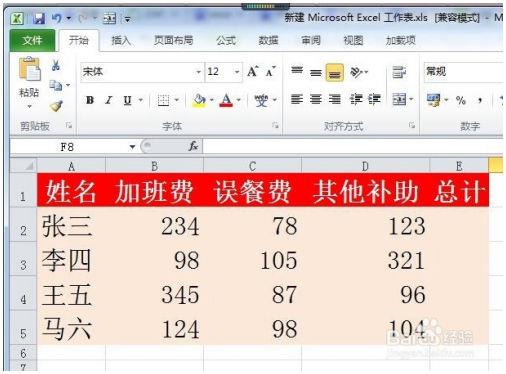Image resolution: width=506 pixels, height=374 pixels.
Task: Click the insert function fx icon
Action: coord(193,146)
